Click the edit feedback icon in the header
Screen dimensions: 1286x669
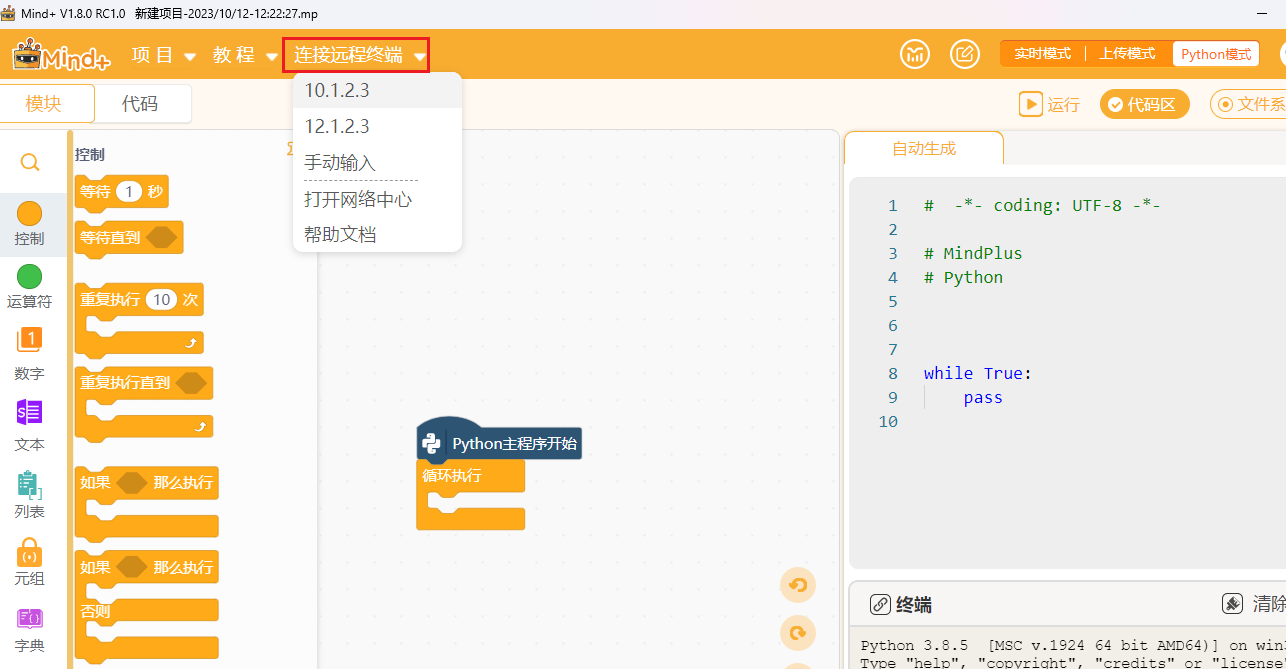pyautogui.click(x=964, y=54)
